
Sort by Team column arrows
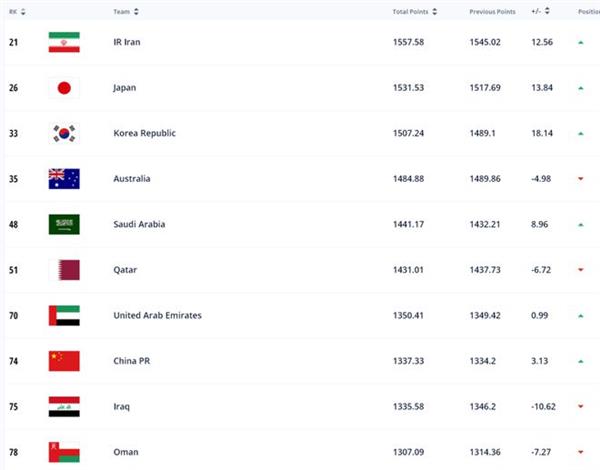tap(136, 12)
